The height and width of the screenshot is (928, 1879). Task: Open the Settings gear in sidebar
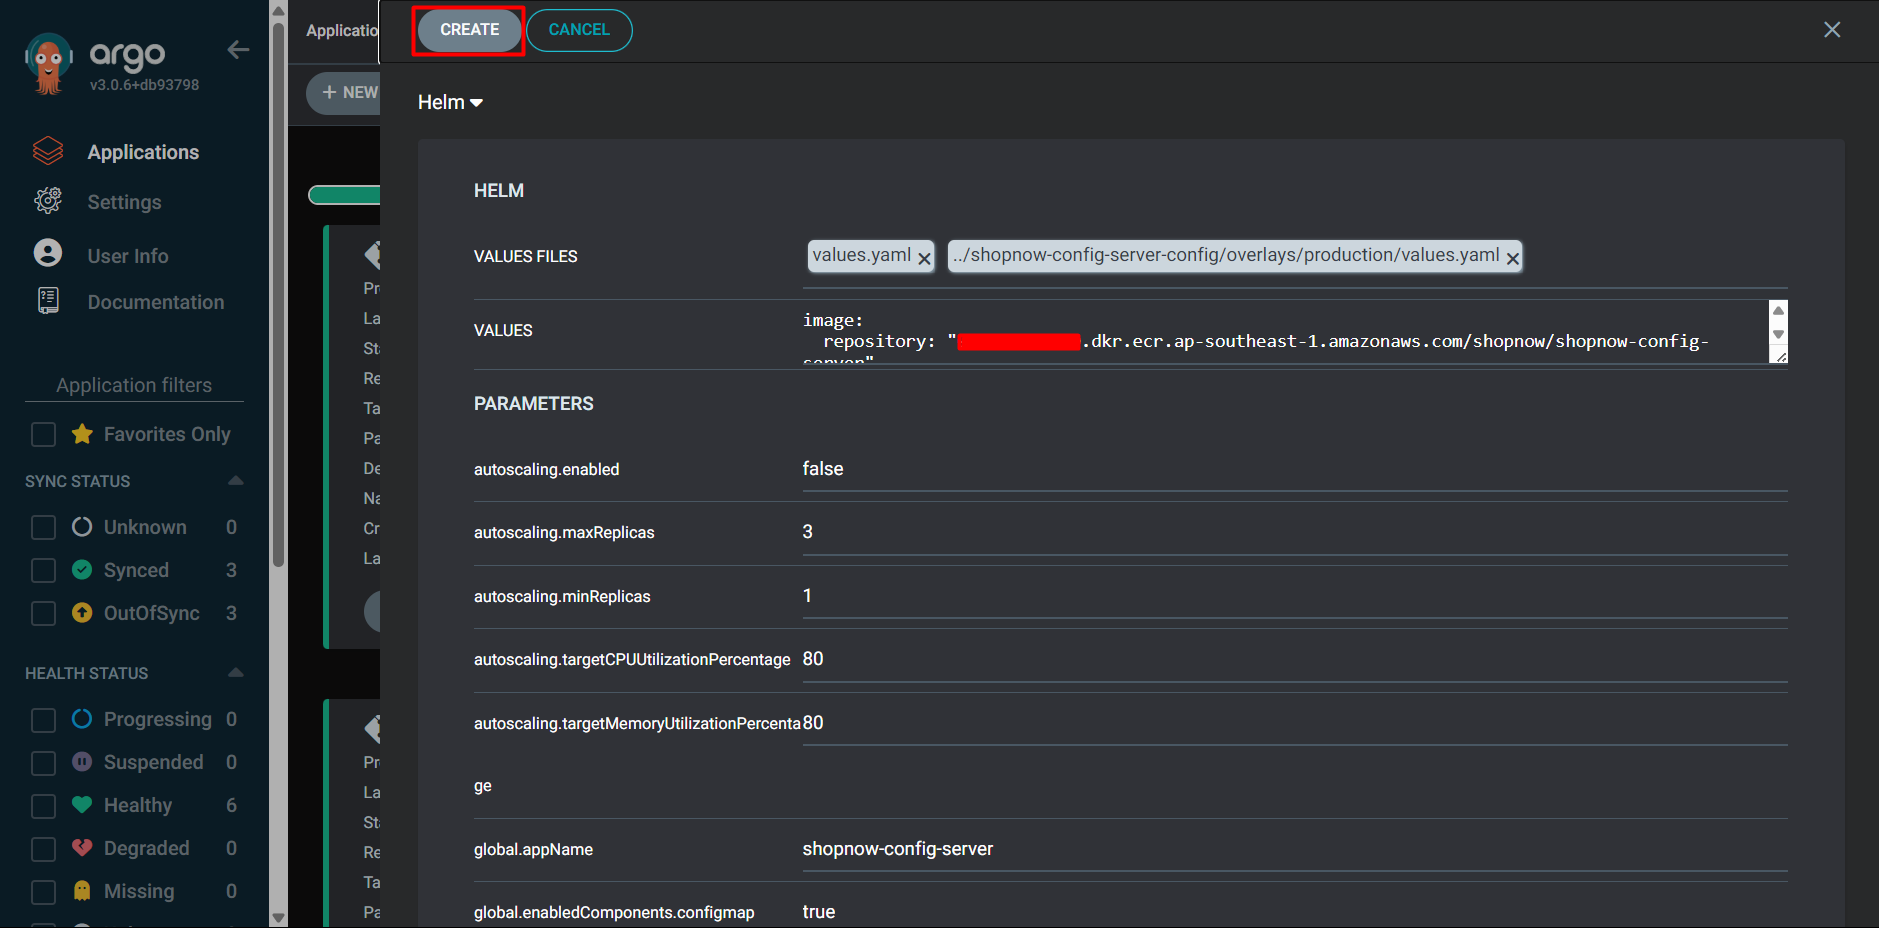click(x=47, y=201)
